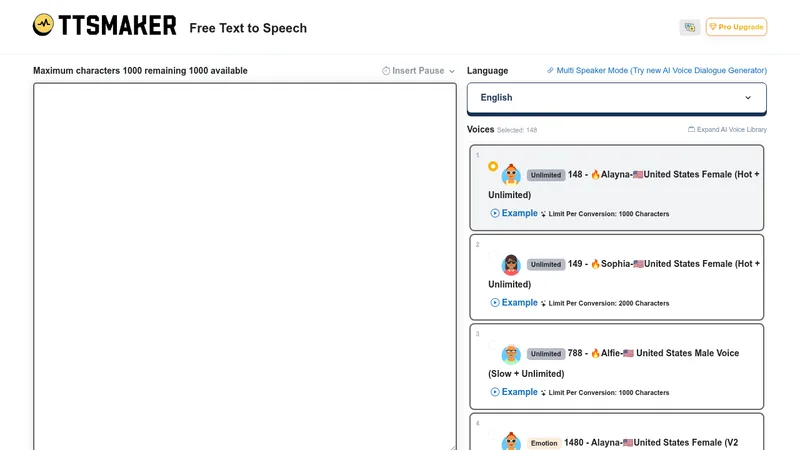Viewport: 800px width, 450px height.
Task: Open the Insert Pause dropdown
Action: click(x=418, y=71)
